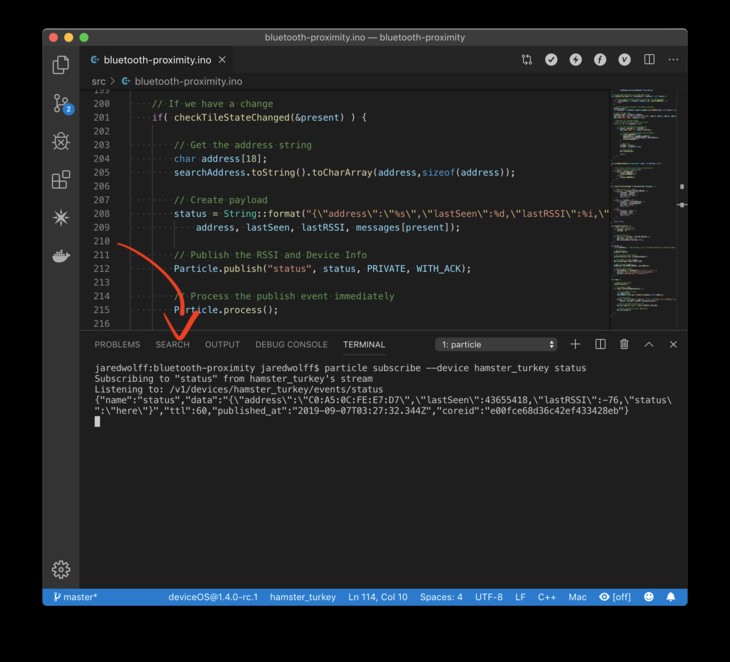
Task: Delete terminal using trash icon
Action: 624,344
